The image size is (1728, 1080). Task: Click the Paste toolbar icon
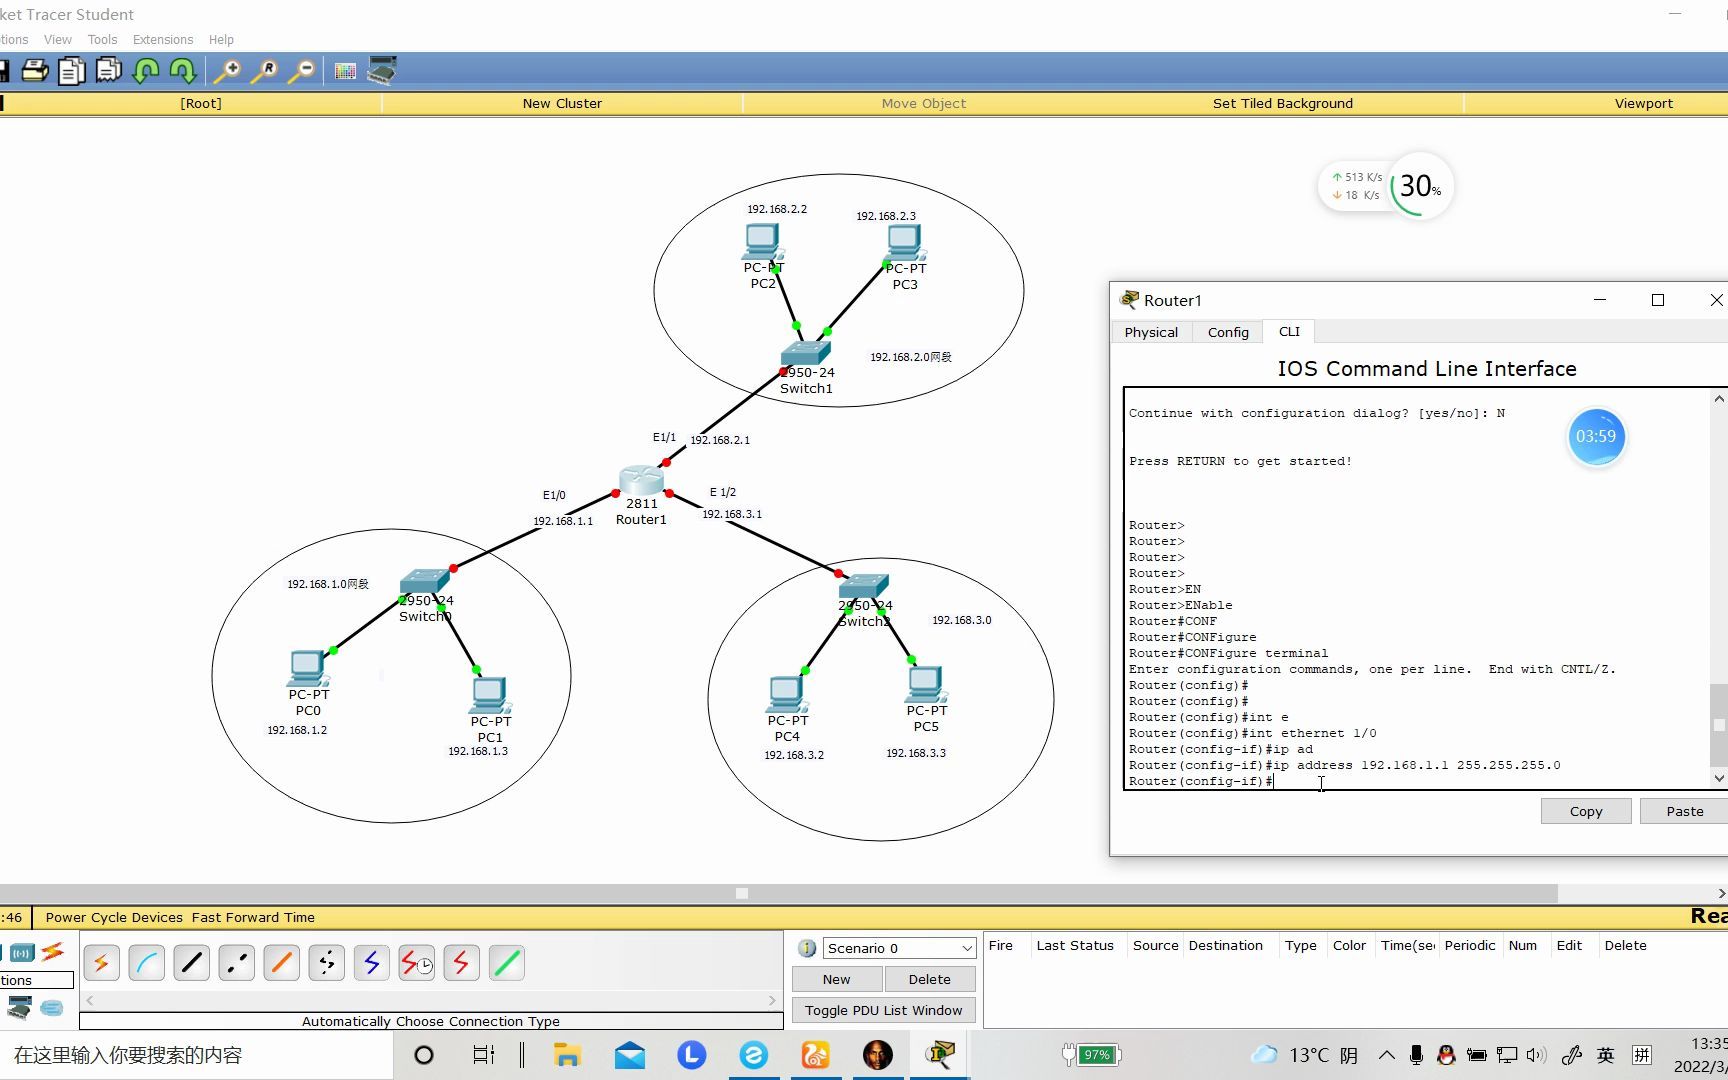click(x=108, y=70)
